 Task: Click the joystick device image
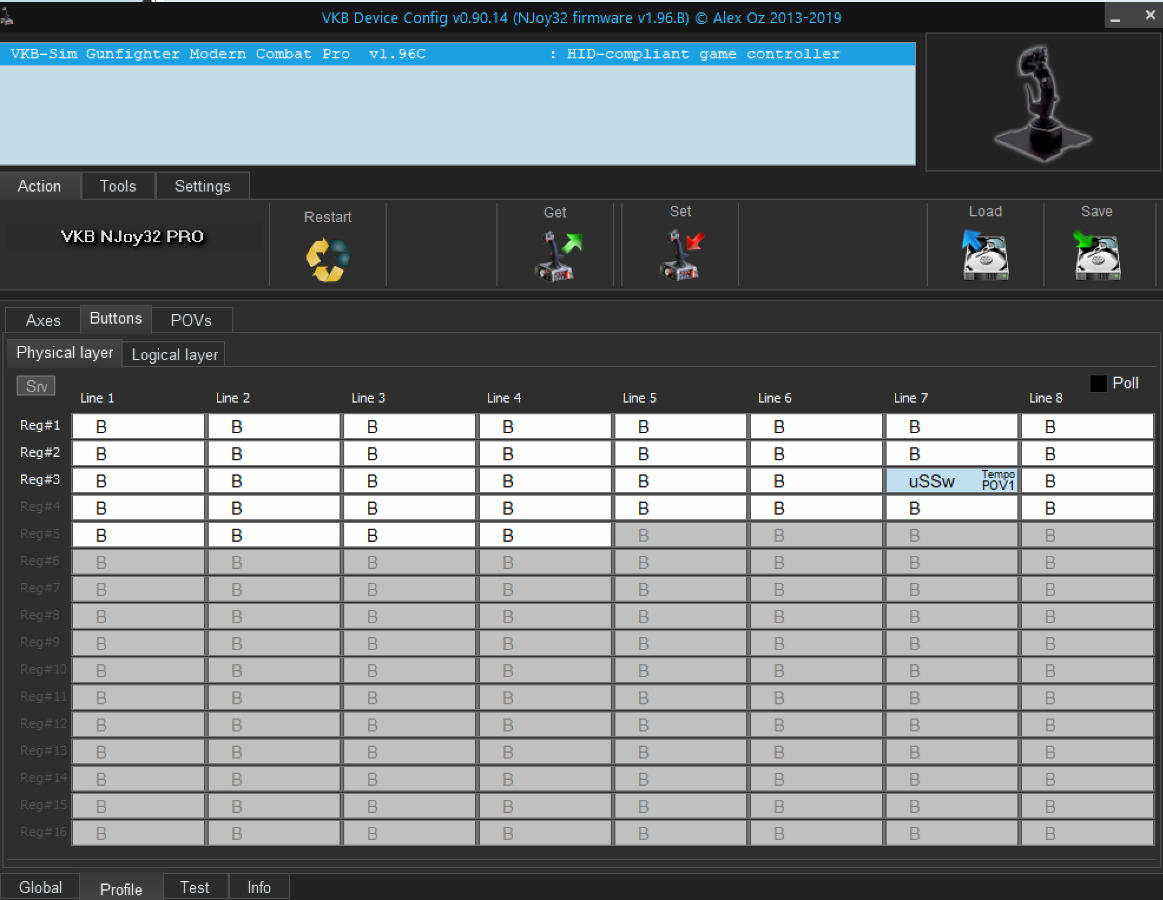[x=1042, y=103]
